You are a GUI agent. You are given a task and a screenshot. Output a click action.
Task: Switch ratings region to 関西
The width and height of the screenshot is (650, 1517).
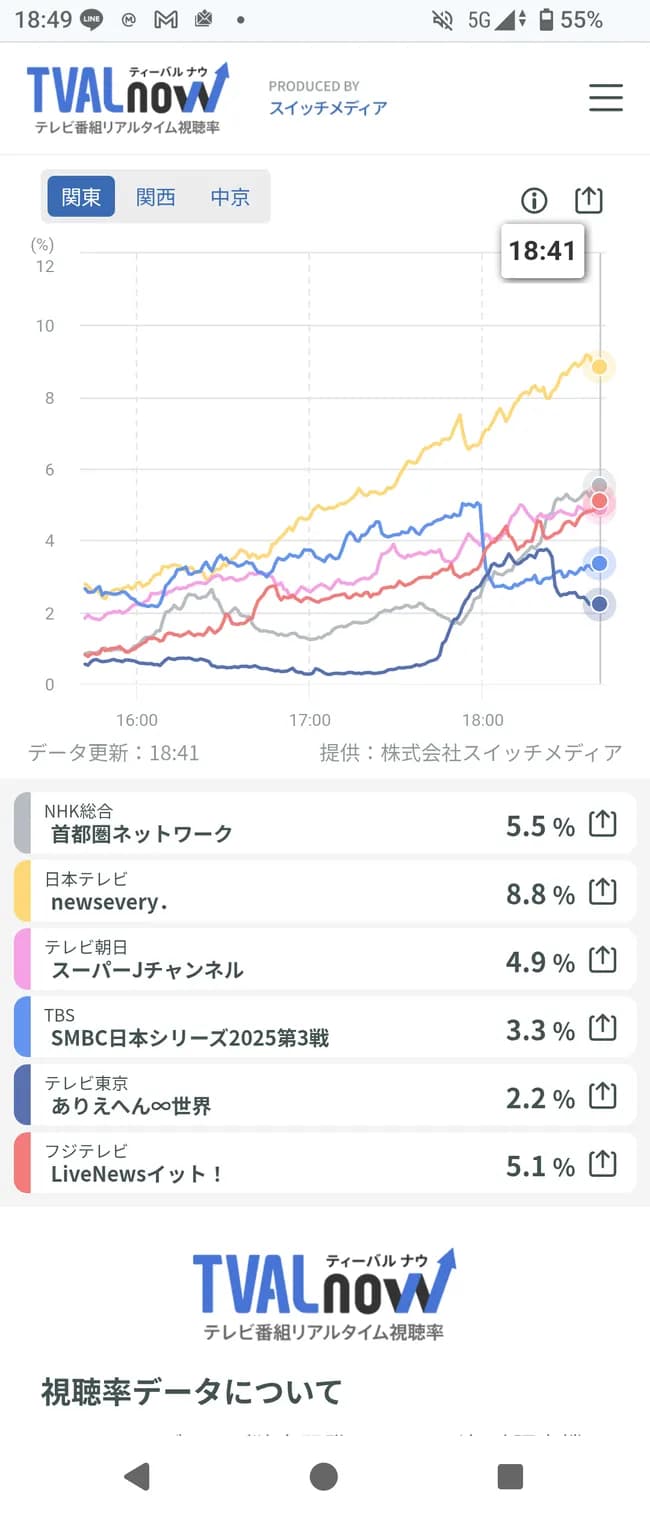155,197
